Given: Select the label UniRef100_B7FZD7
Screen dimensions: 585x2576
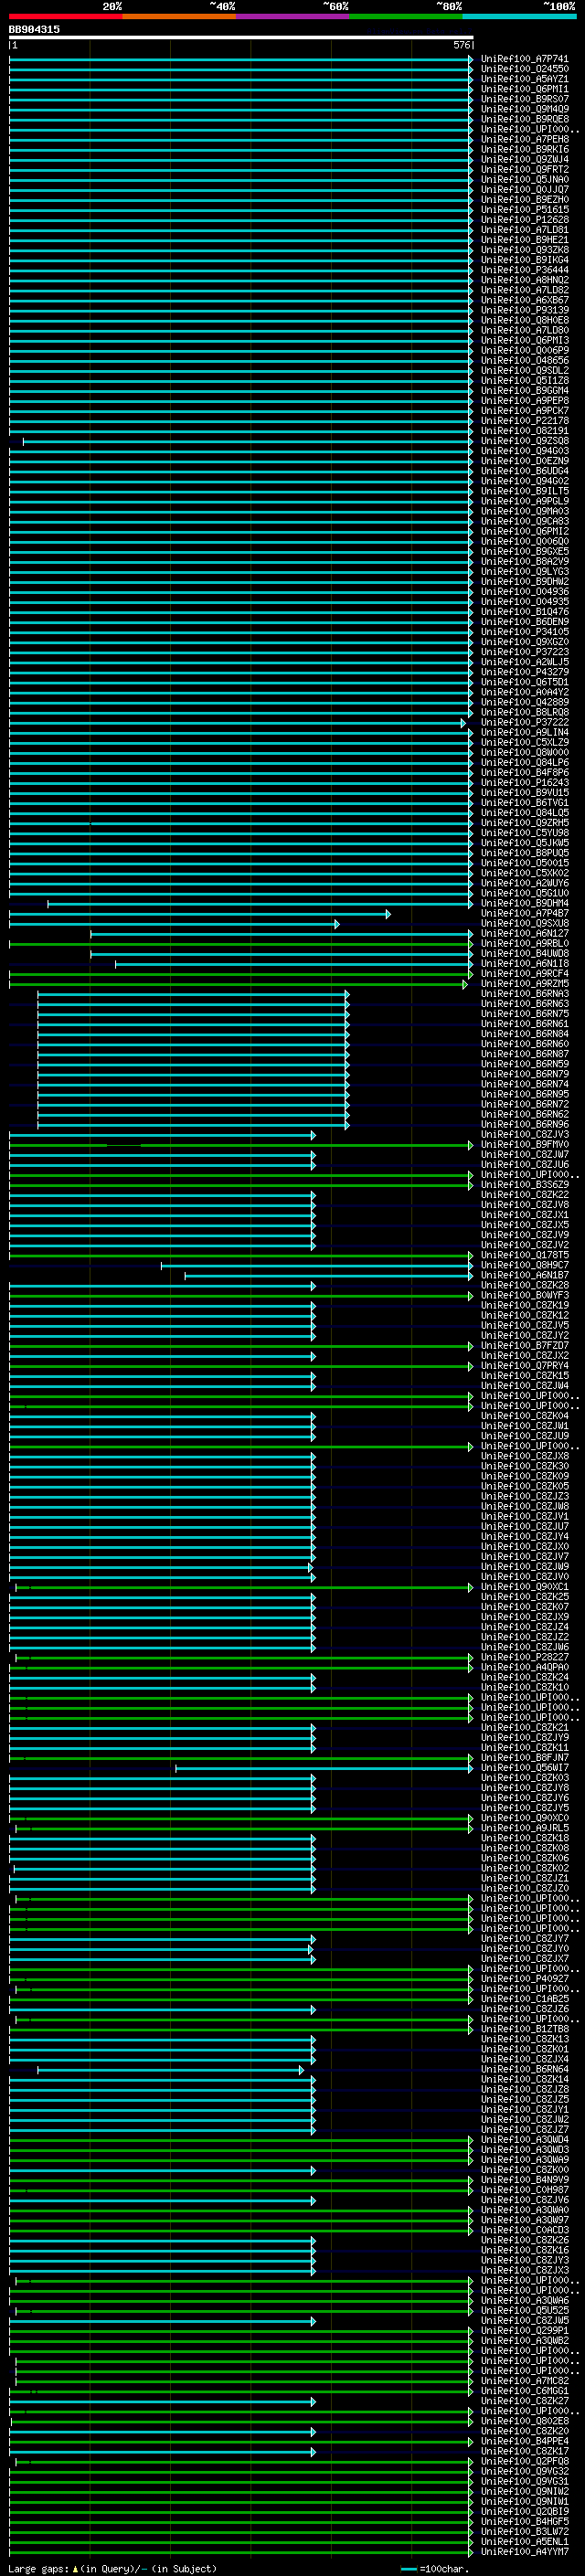Looking at the screenshot, I should (x=525, y=1345).
